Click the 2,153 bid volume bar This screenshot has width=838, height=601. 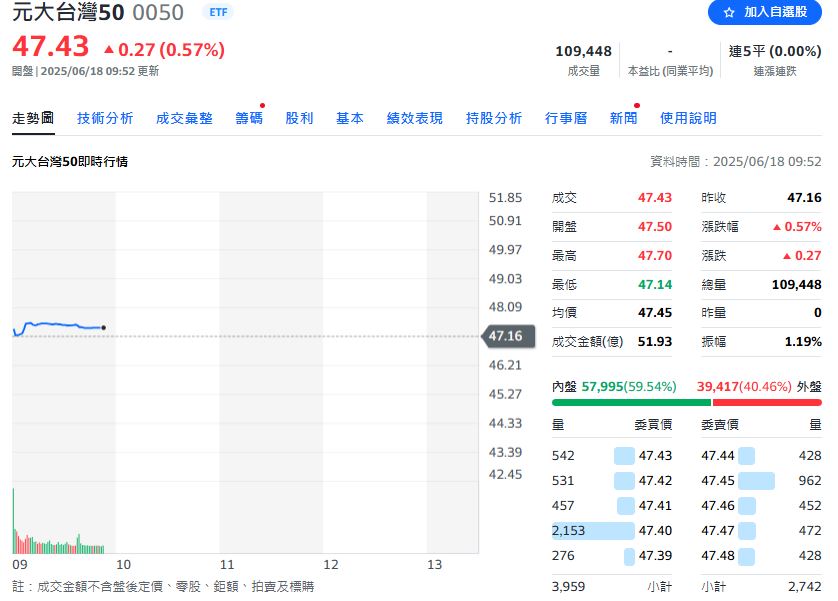click(x=593, y=530)
